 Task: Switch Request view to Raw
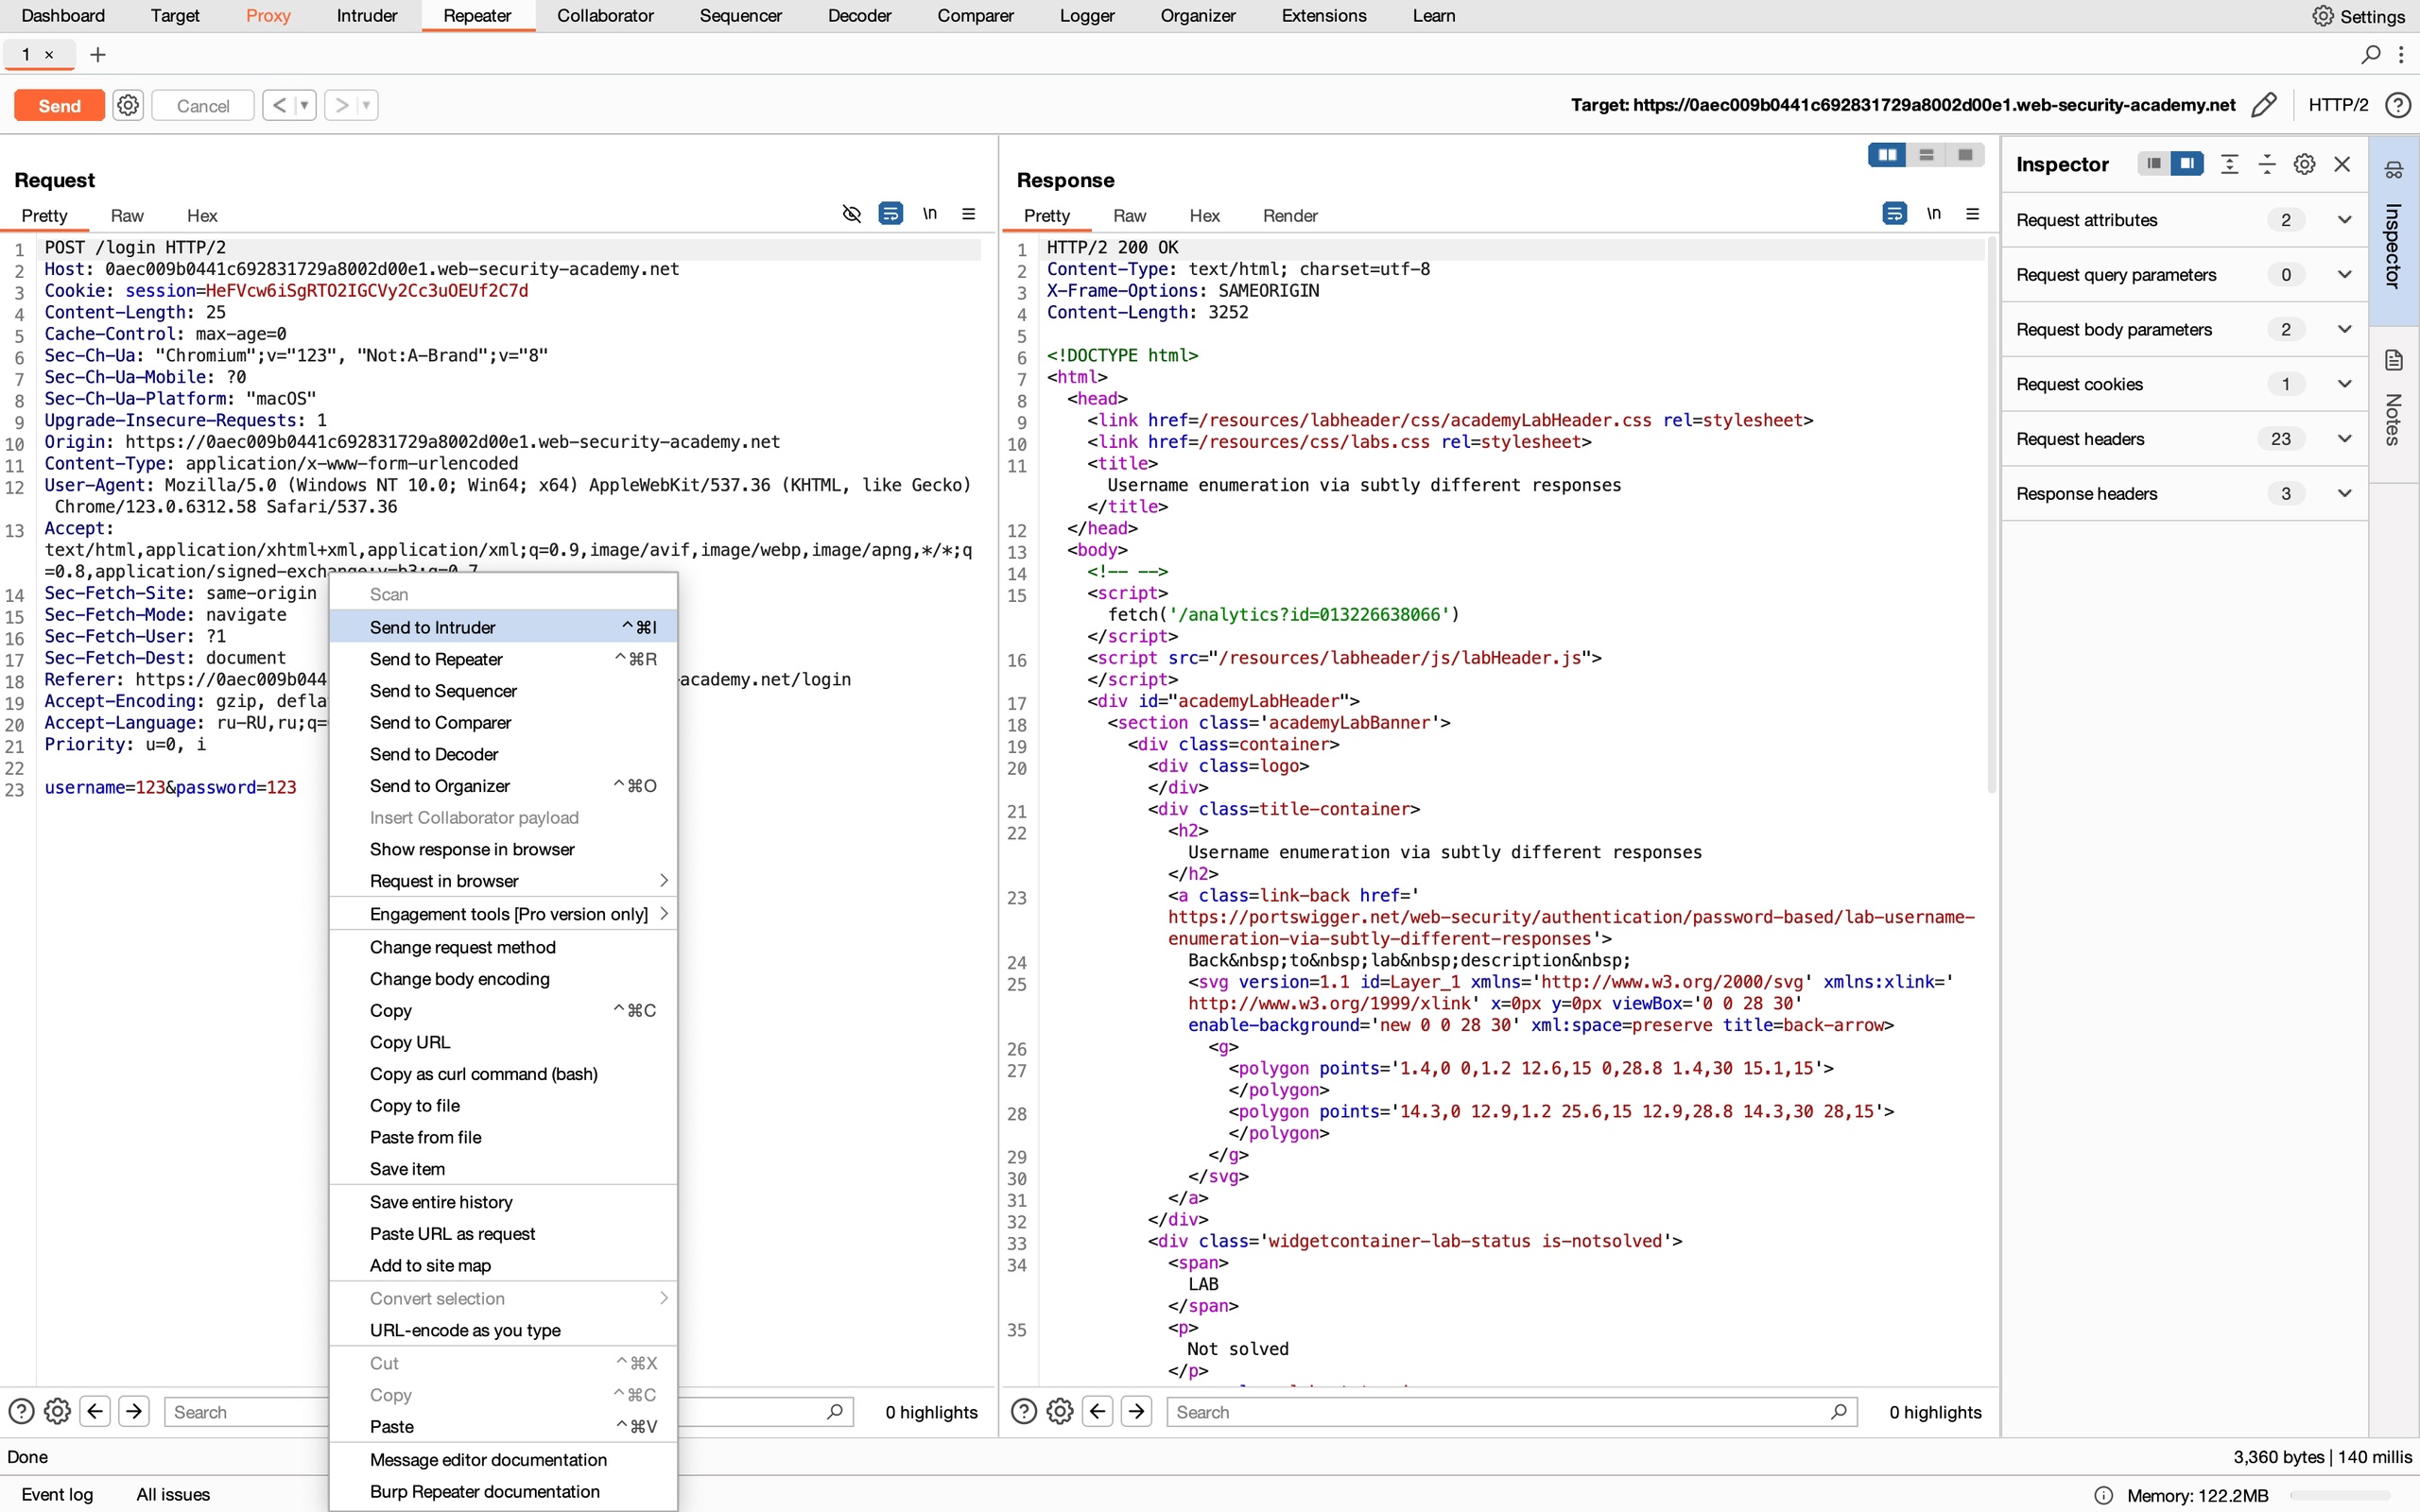[127, 215]
